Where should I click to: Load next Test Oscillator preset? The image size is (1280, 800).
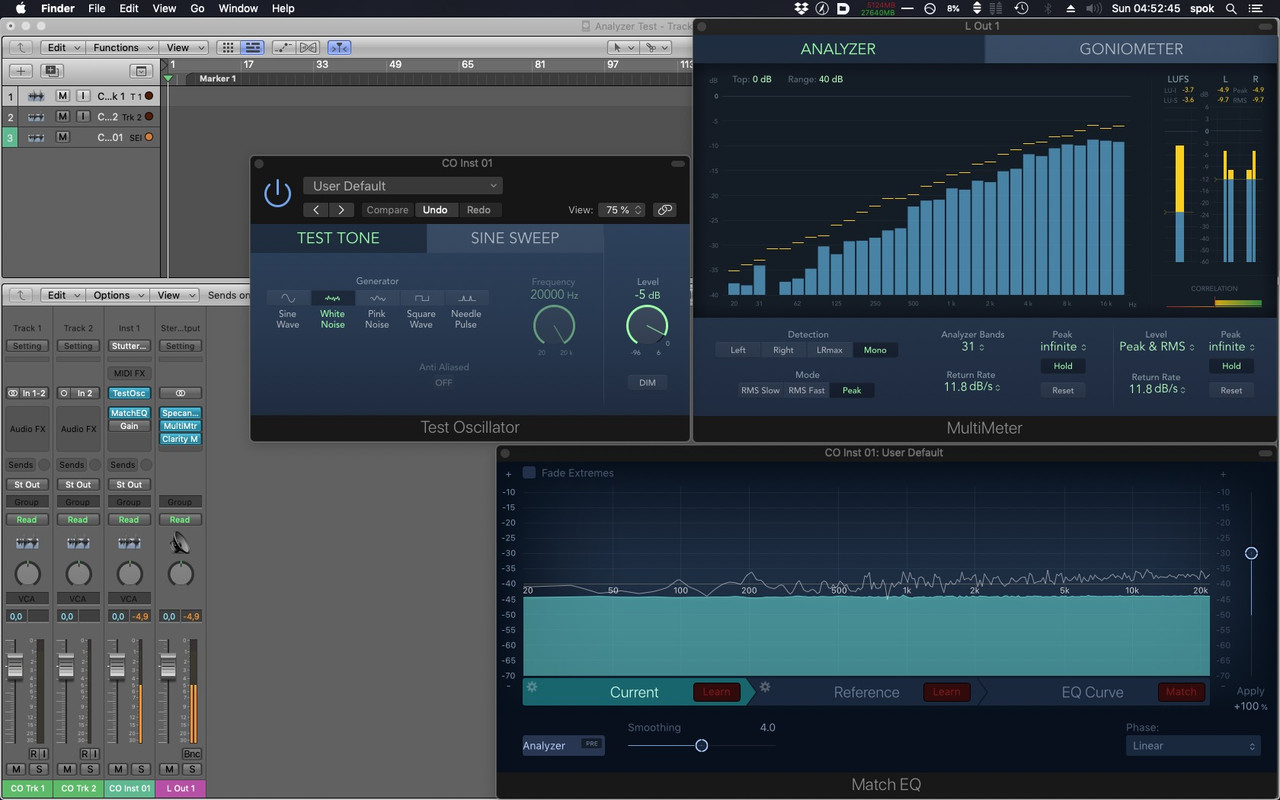[x=342, y=210]
